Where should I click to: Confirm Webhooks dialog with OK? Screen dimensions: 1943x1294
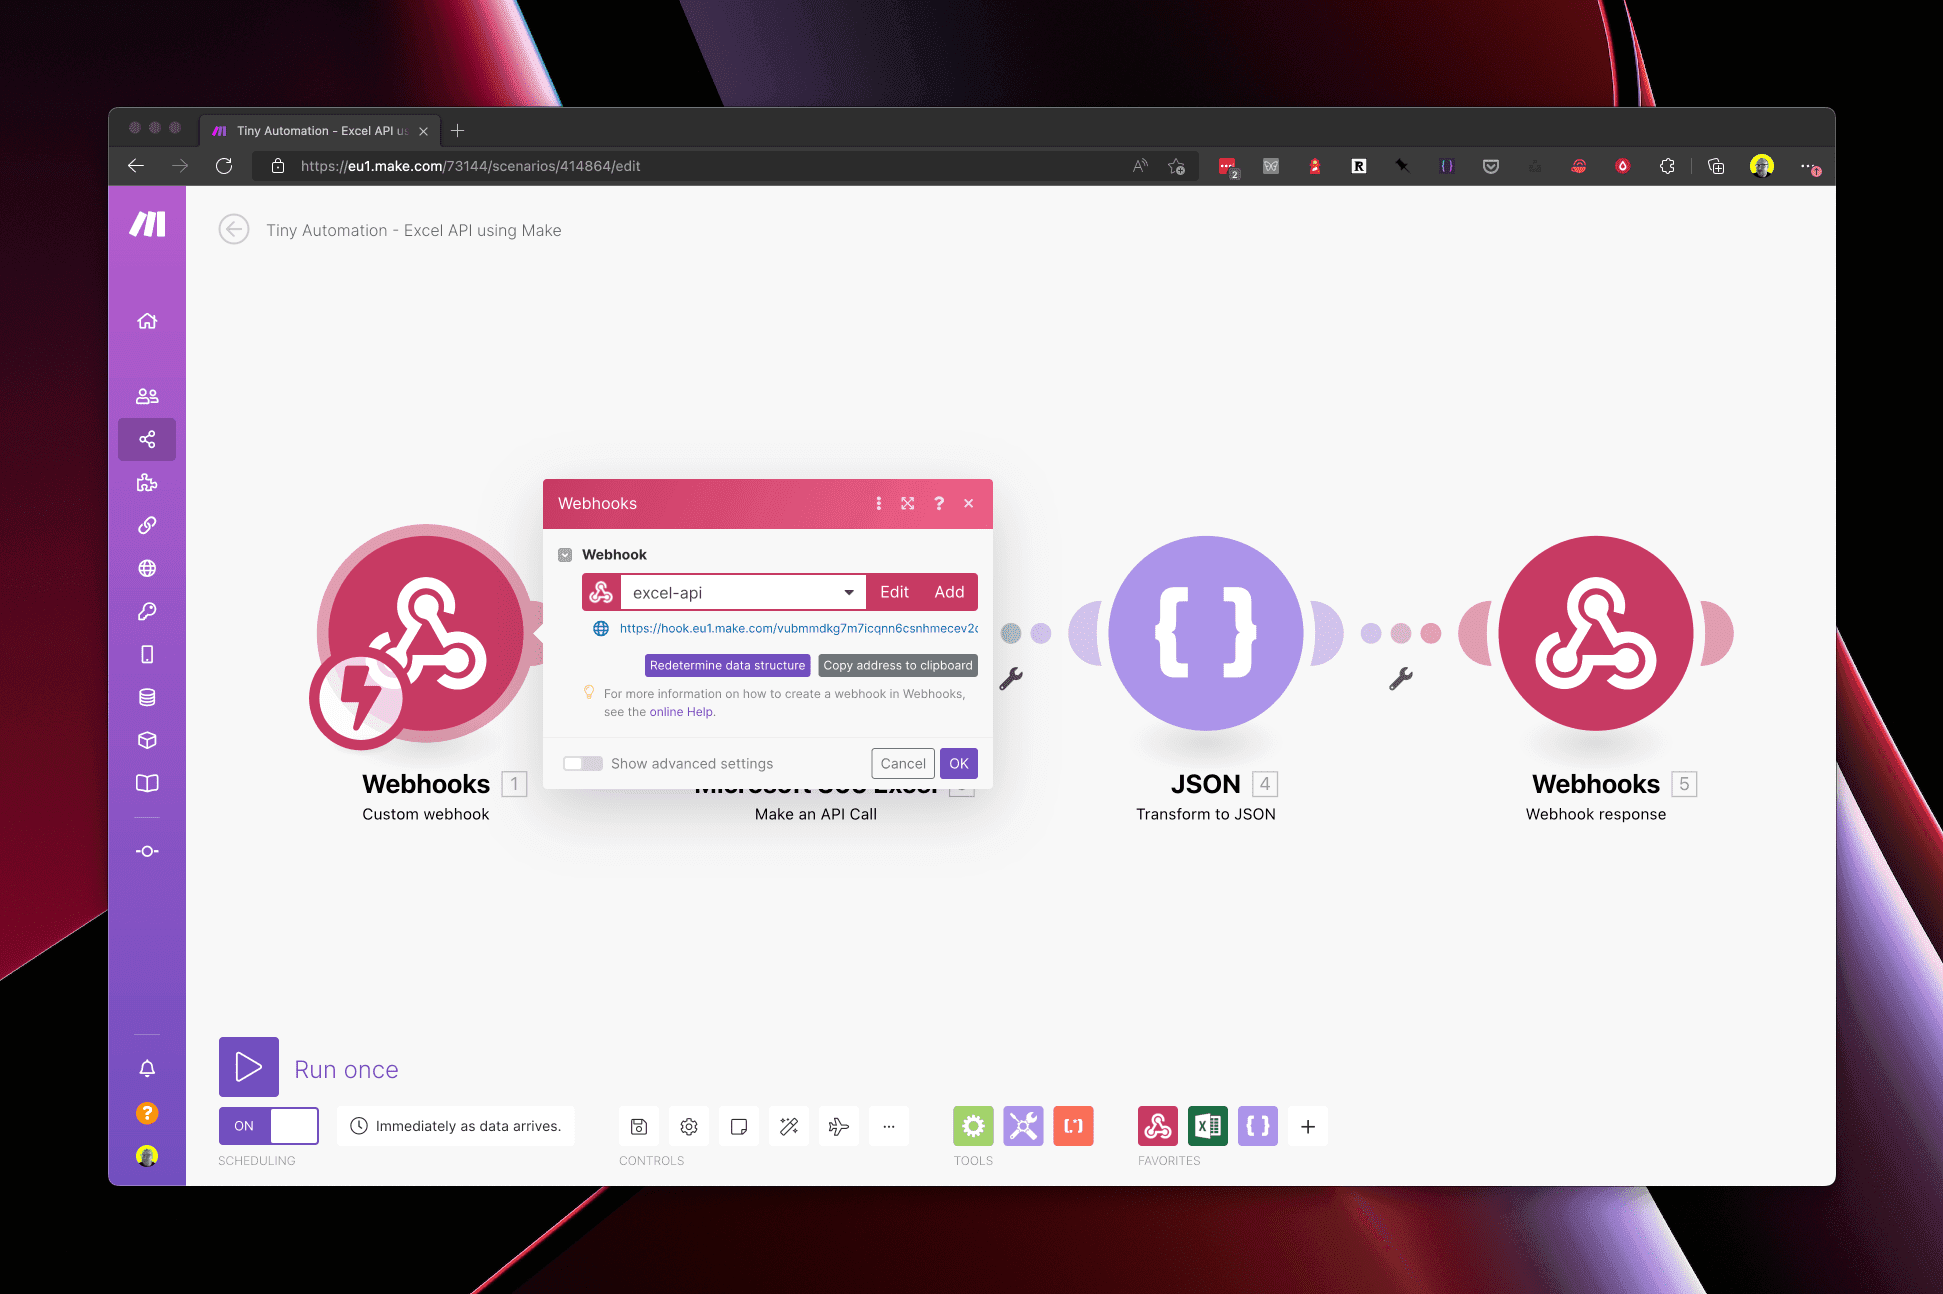click(959, 764)
